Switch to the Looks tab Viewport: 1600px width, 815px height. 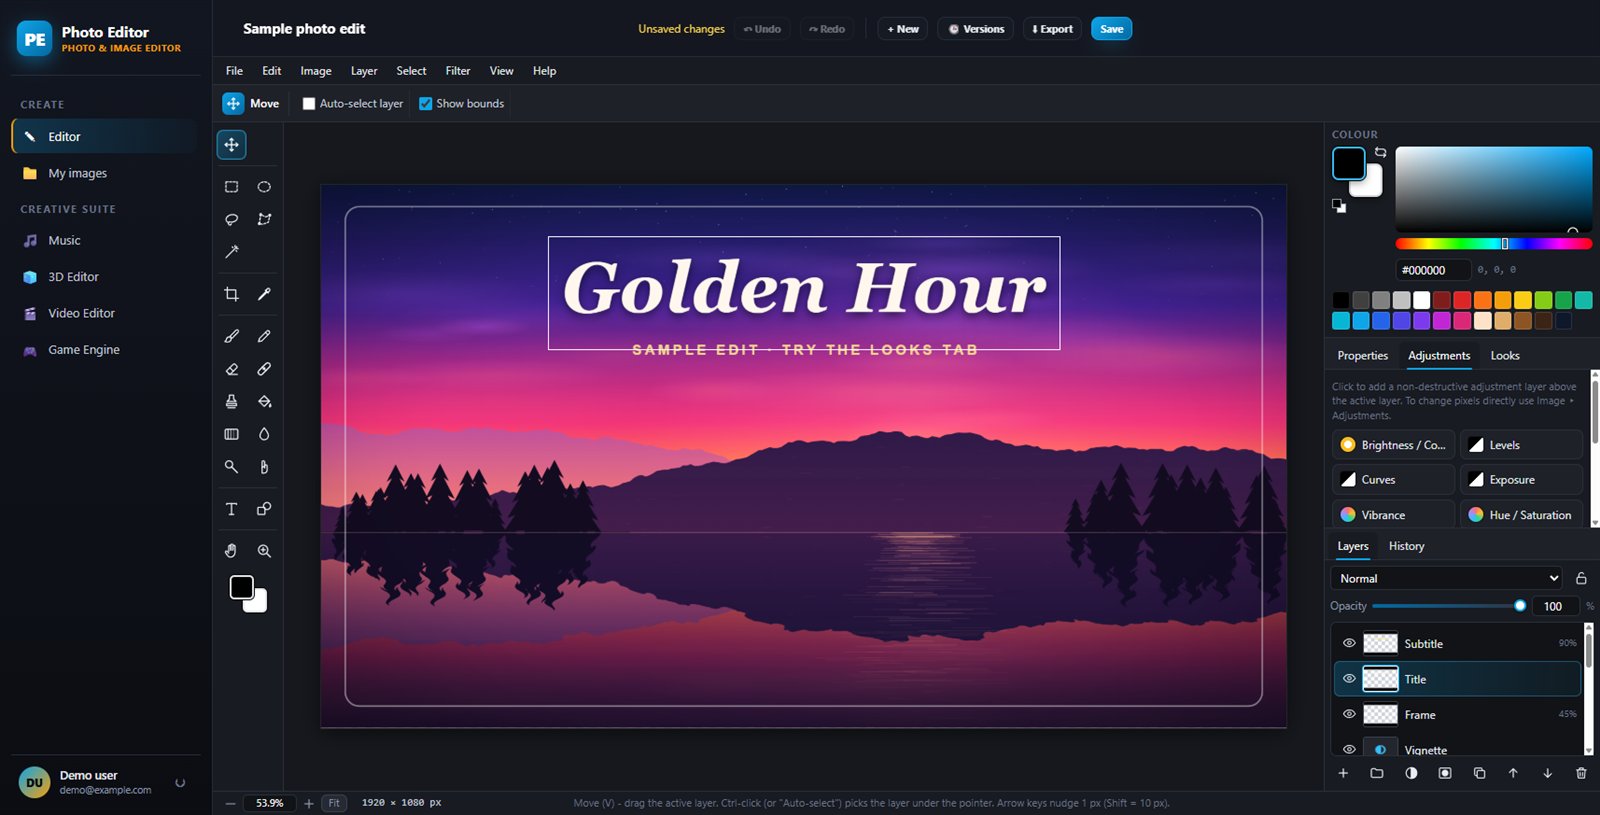pos(1505,356)
